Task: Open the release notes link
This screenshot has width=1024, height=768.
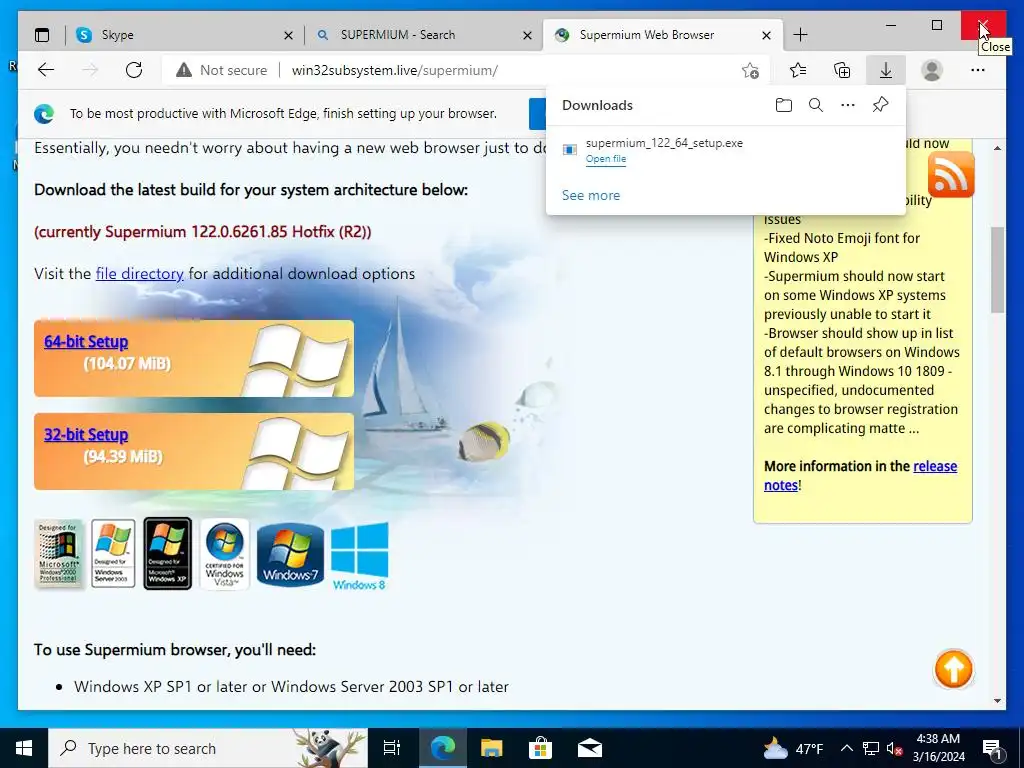Action: pyautogui.click(x=860, y=475)
